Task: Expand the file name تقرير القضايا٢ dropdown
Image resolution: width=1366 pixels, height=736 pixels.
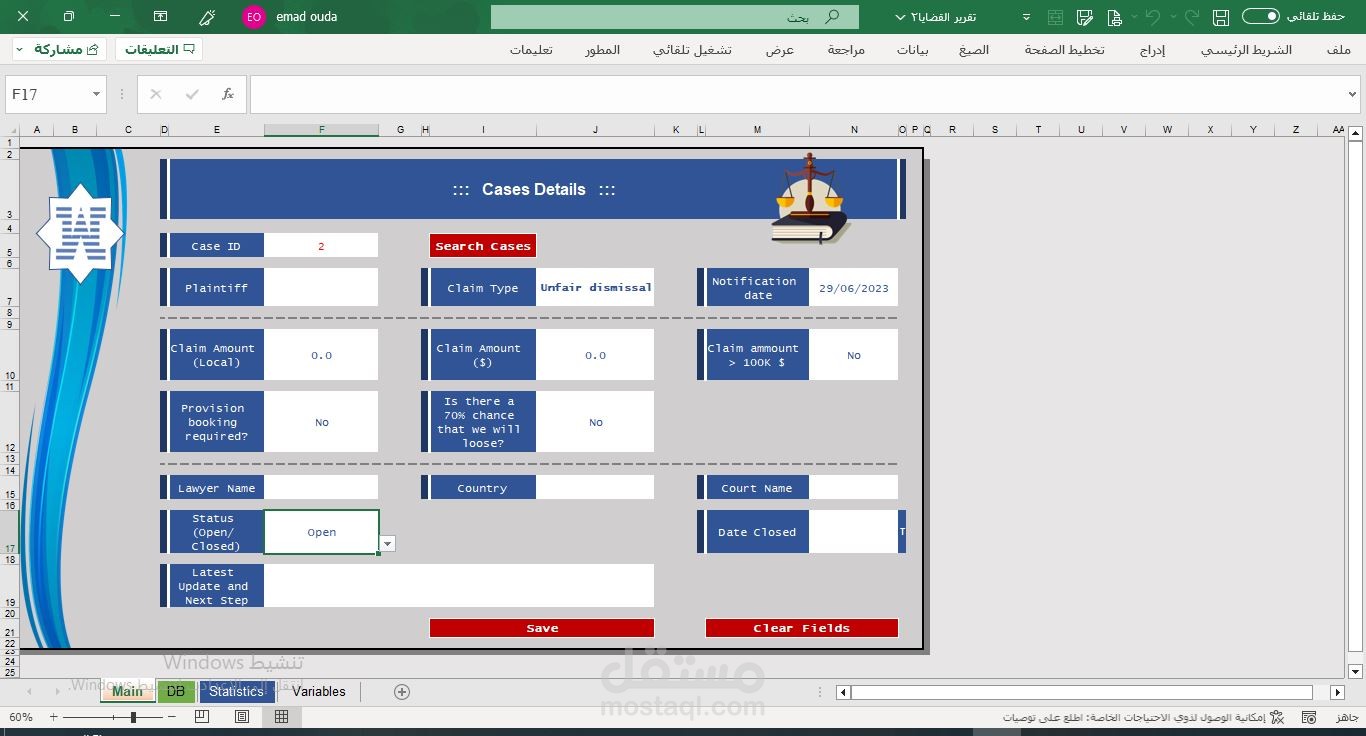Action: coord(901,17)
